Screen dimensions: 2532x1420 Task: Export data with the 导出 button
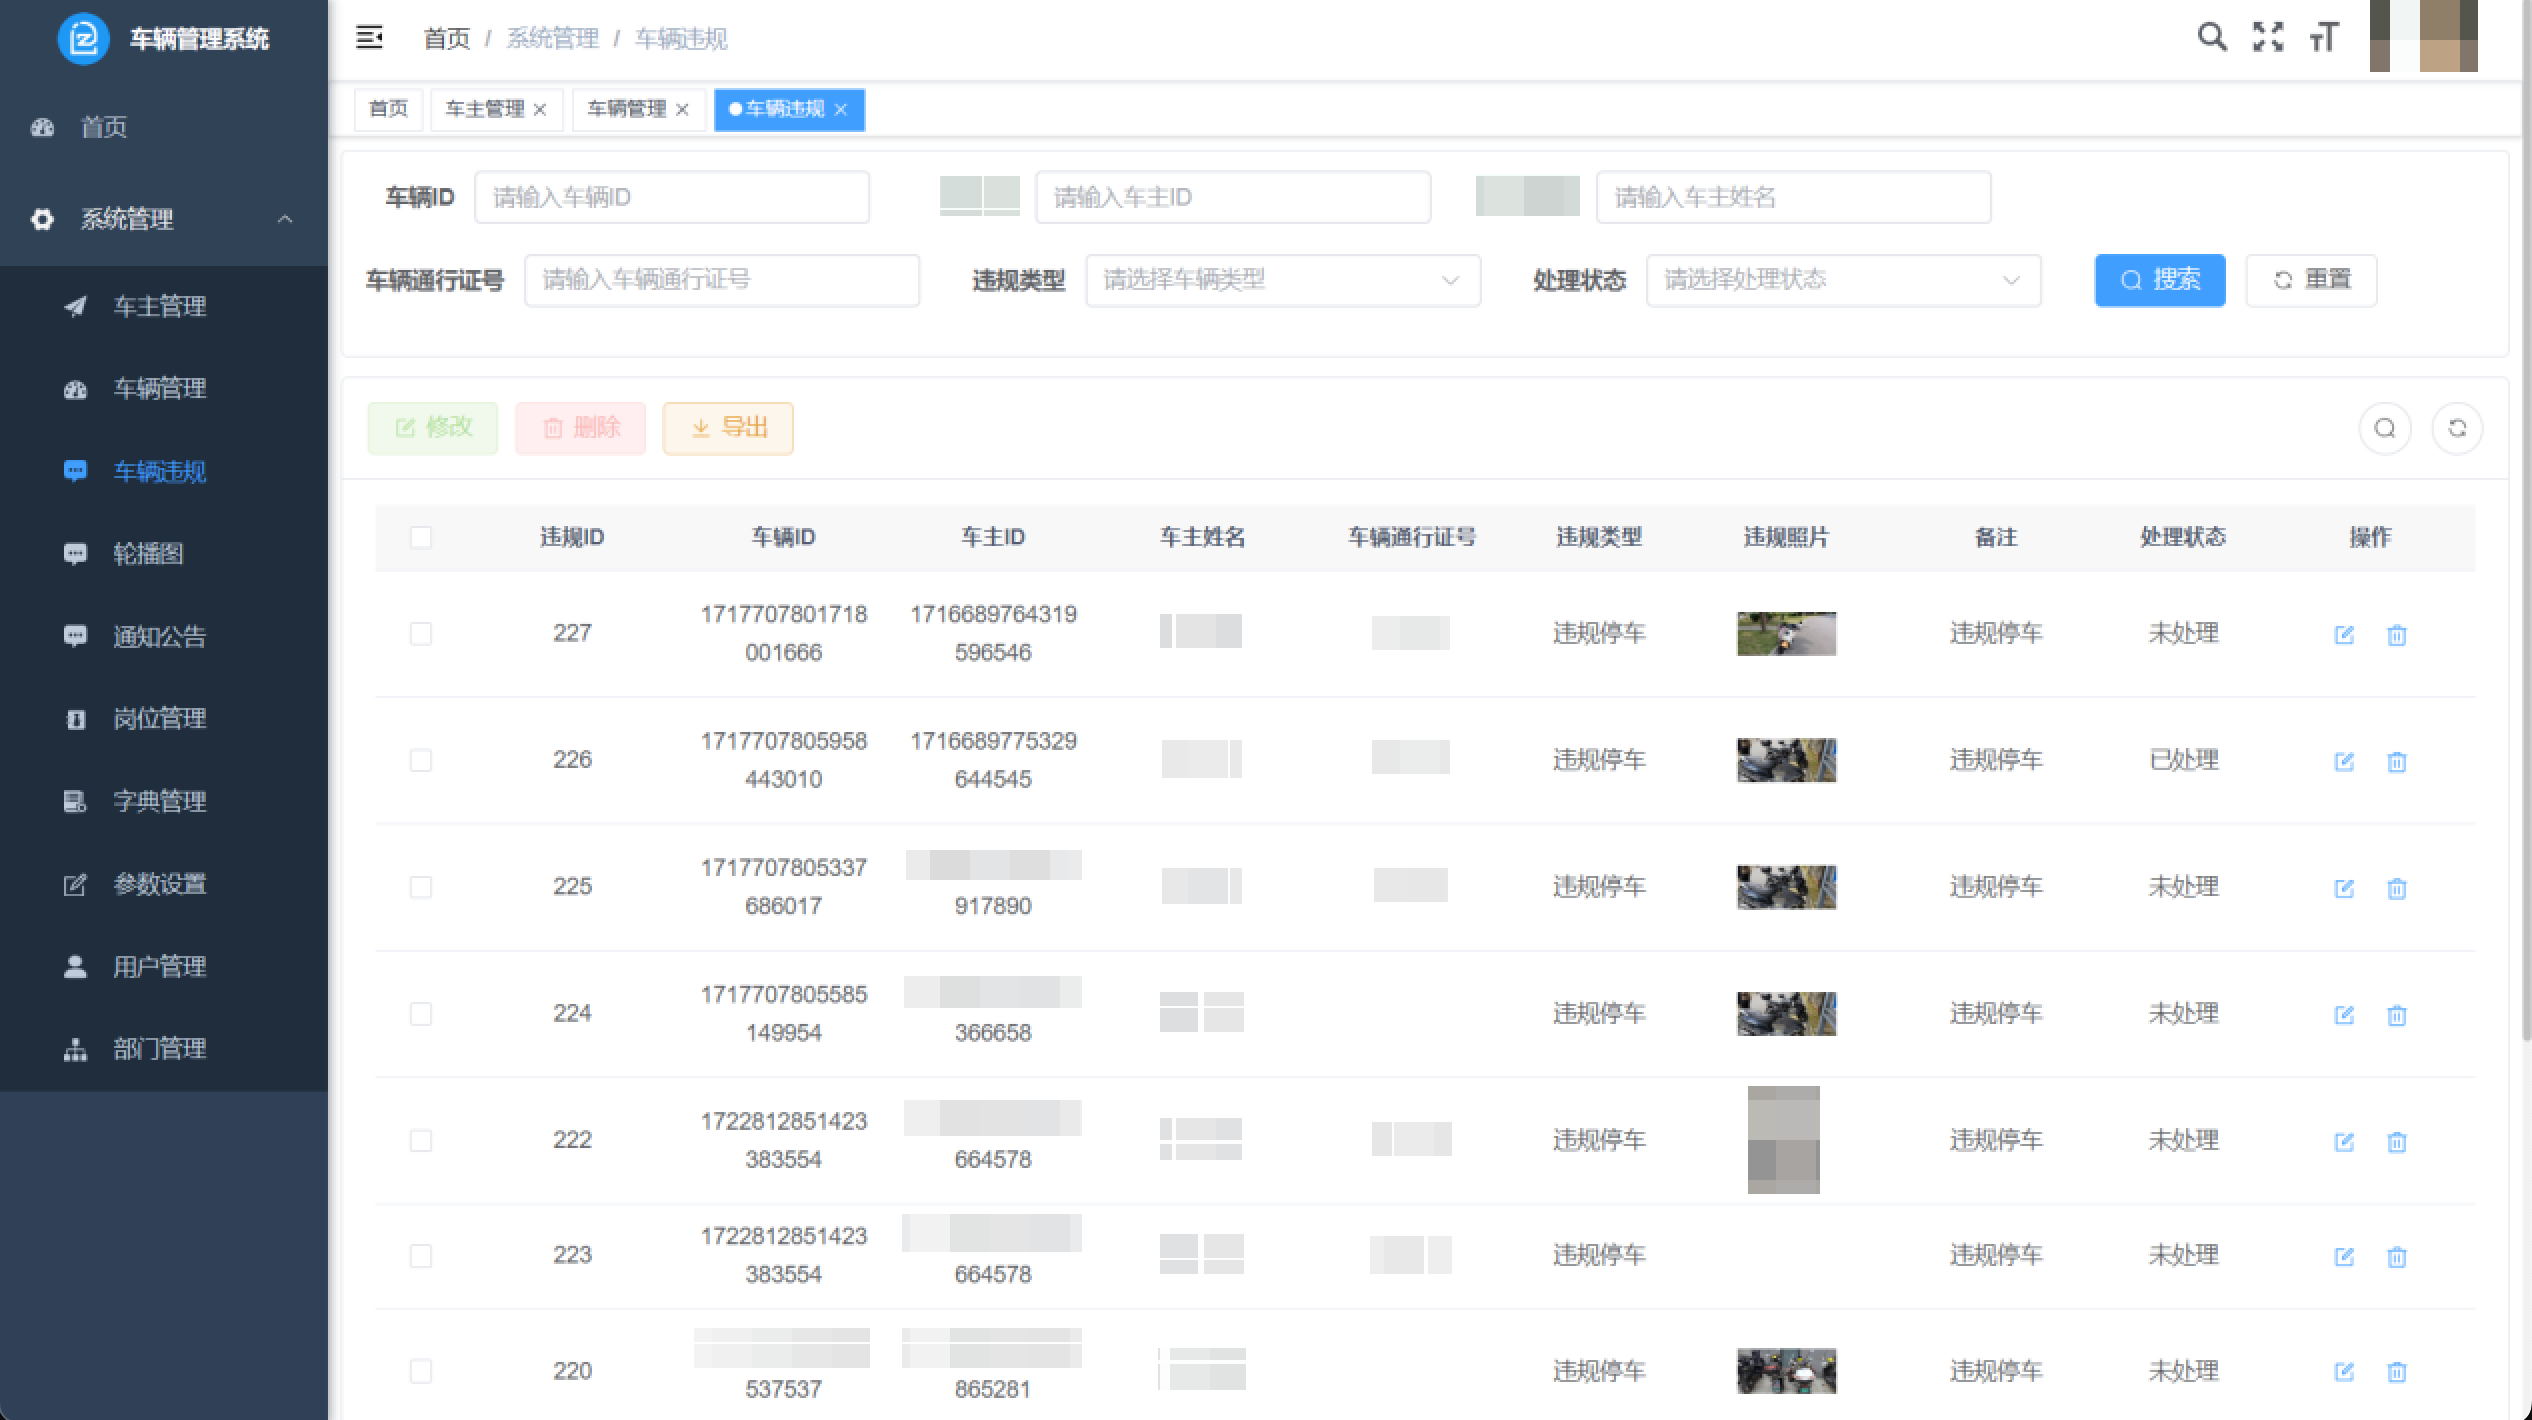727,427
